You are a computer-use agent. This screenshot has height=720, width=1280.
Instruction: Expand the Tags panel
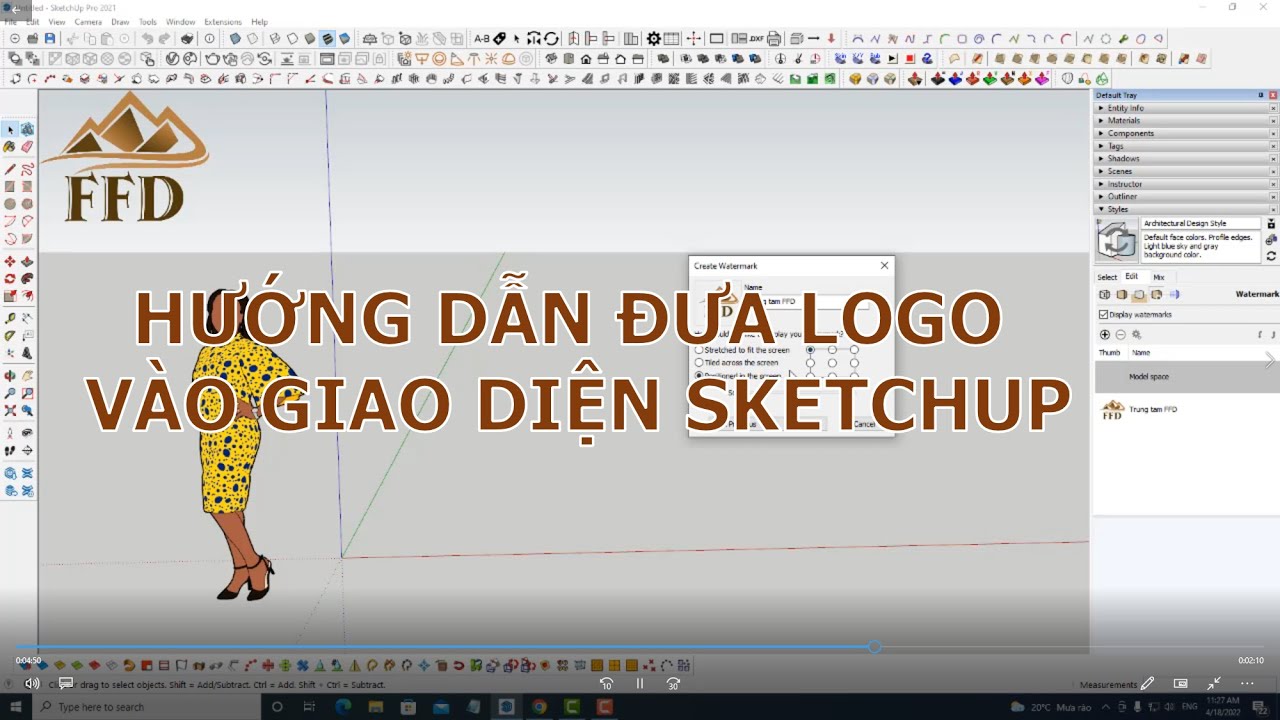(x=1185, y=146)
